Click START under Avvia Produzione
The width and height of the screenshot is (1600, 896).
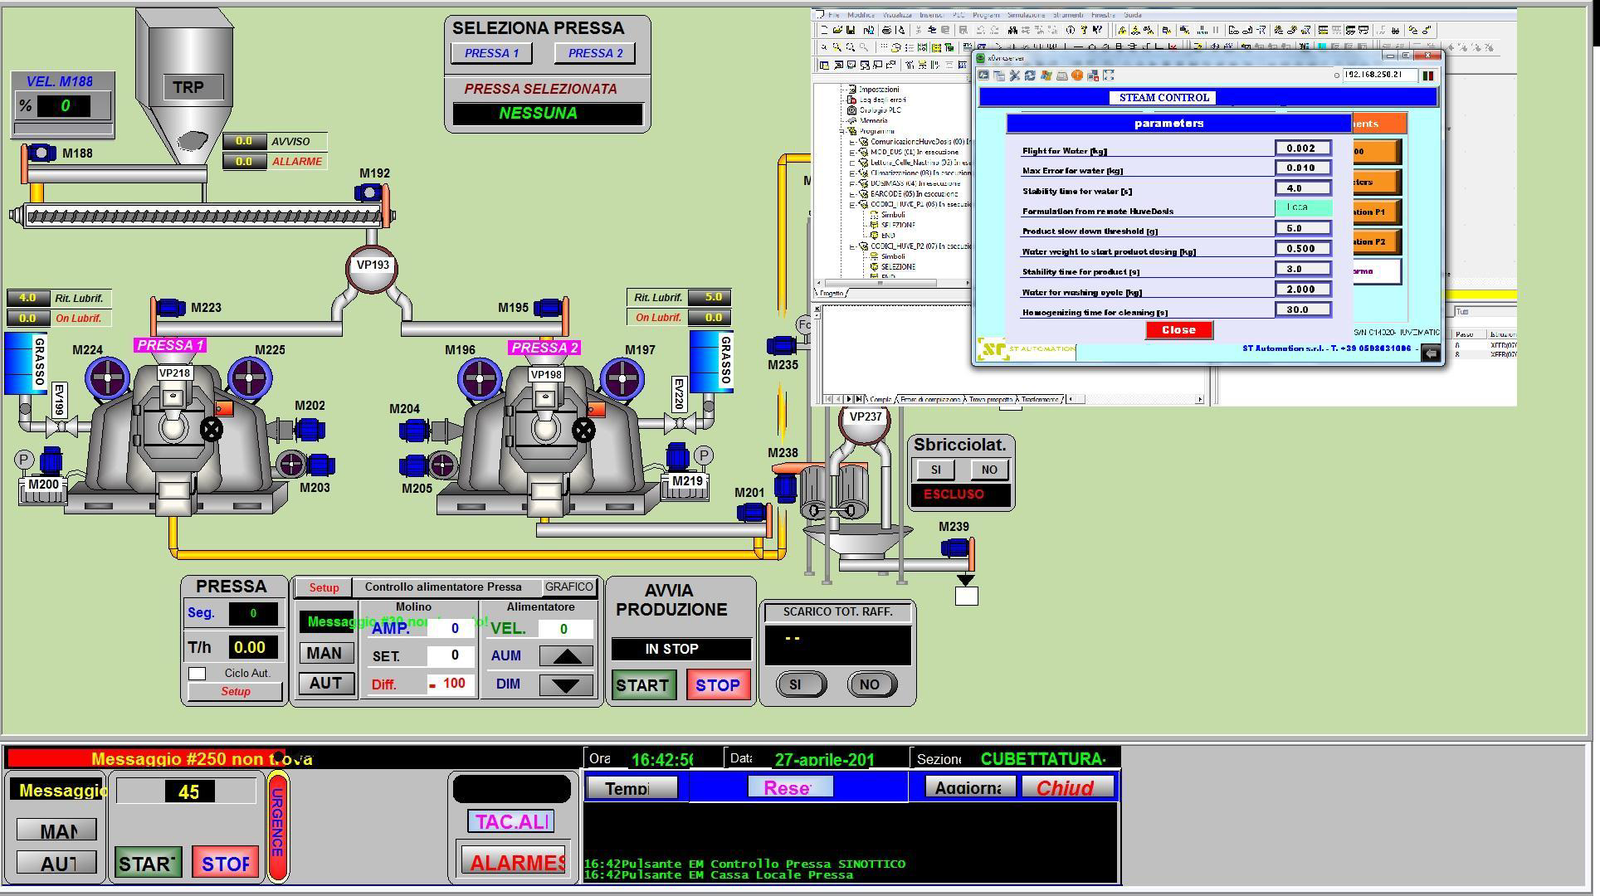point(642,685)
